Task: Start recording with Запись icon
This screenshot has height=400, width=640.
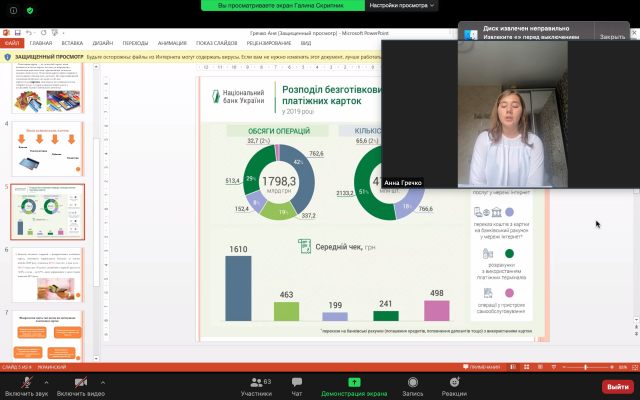Action: [x=412, y=385]
